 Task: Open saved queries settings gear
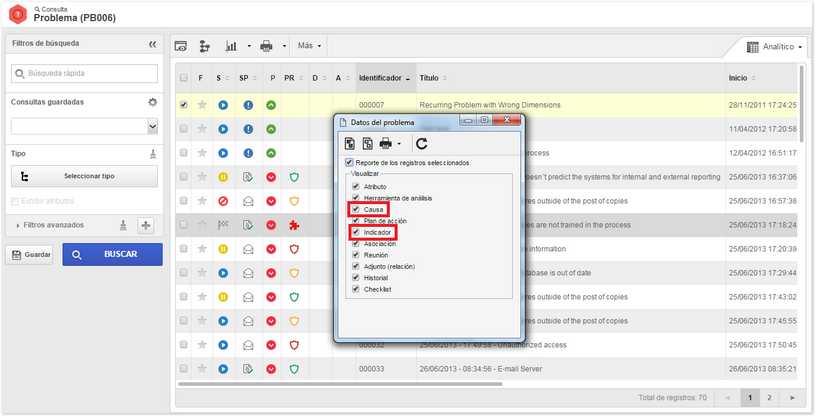click(152, 102)
